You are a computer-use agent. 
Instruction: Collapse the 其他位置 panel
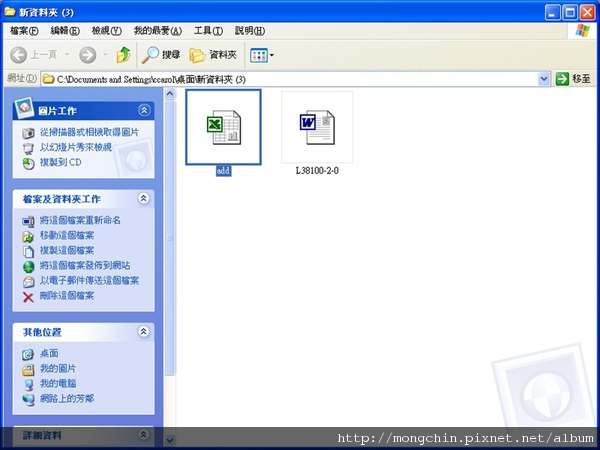[x=143, y=331]
